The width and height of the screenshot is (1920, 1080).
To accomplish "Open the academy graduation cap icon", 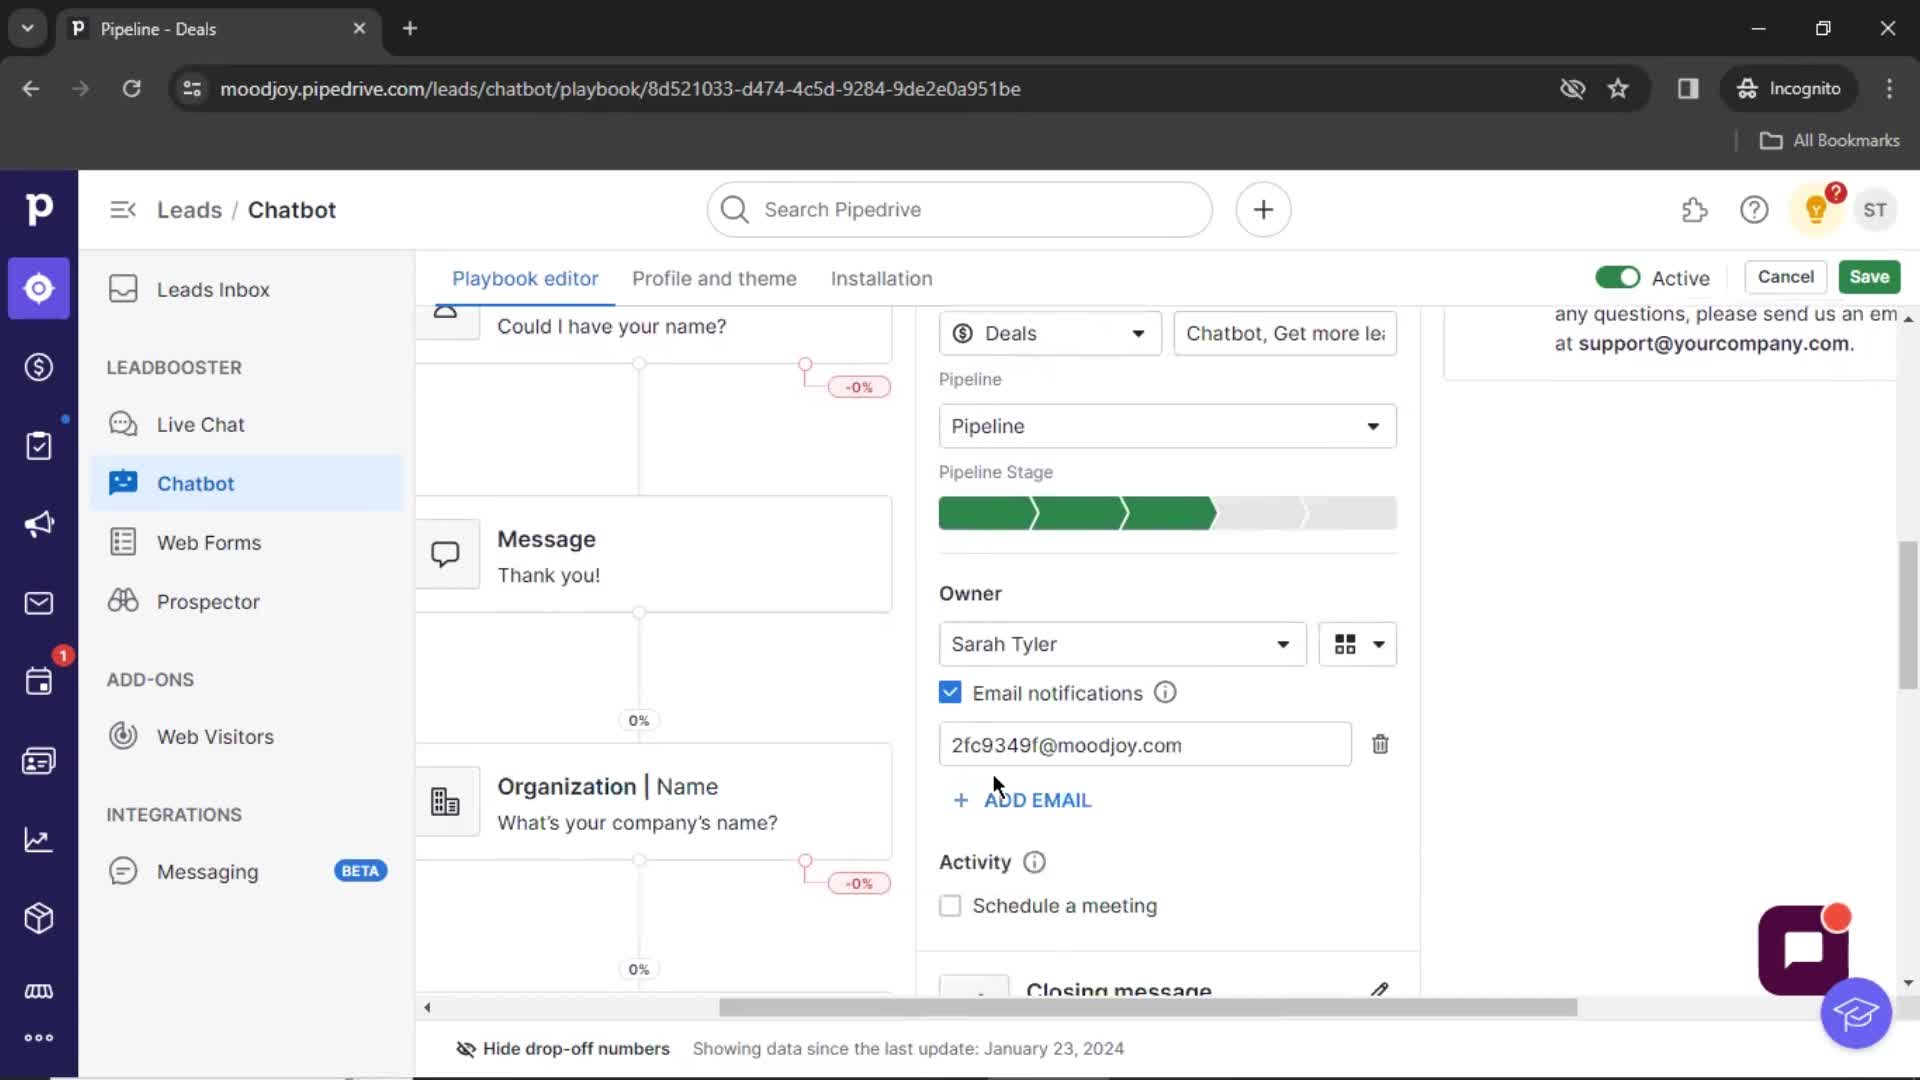I will (1856, 1013).
